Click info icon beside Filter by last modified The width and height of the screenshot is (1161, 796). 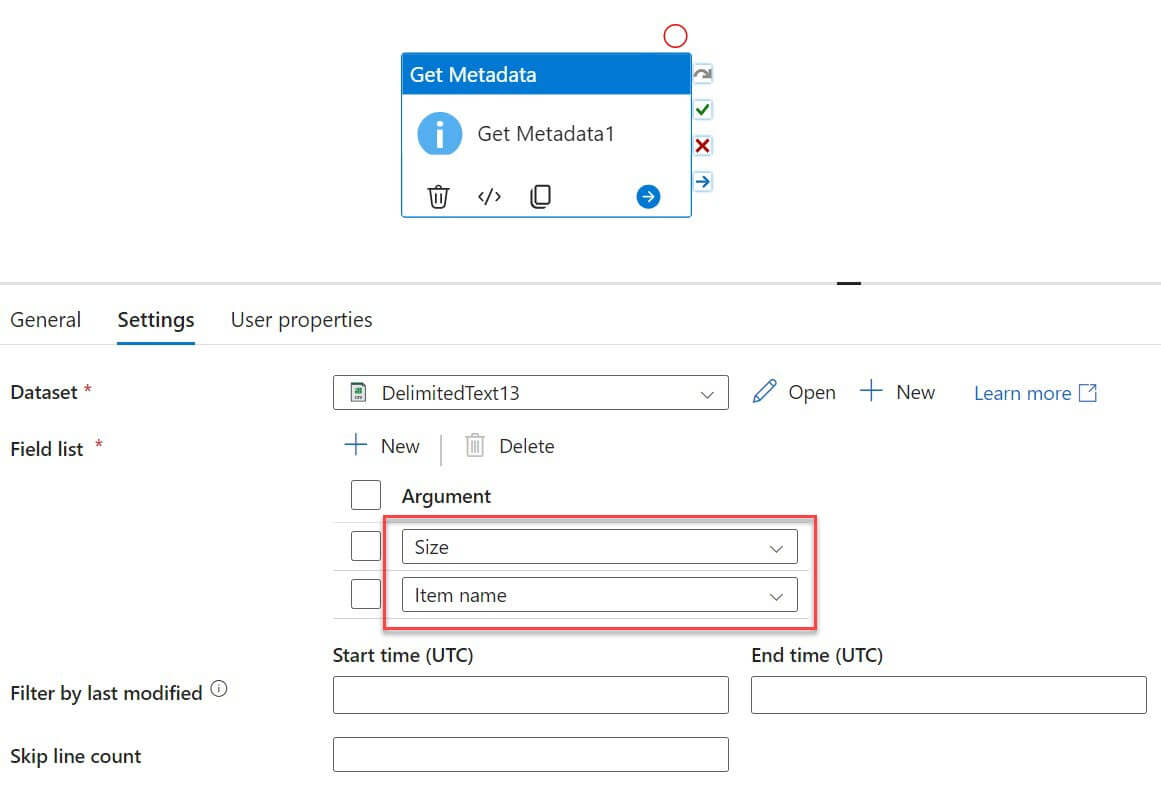(219, 689)
